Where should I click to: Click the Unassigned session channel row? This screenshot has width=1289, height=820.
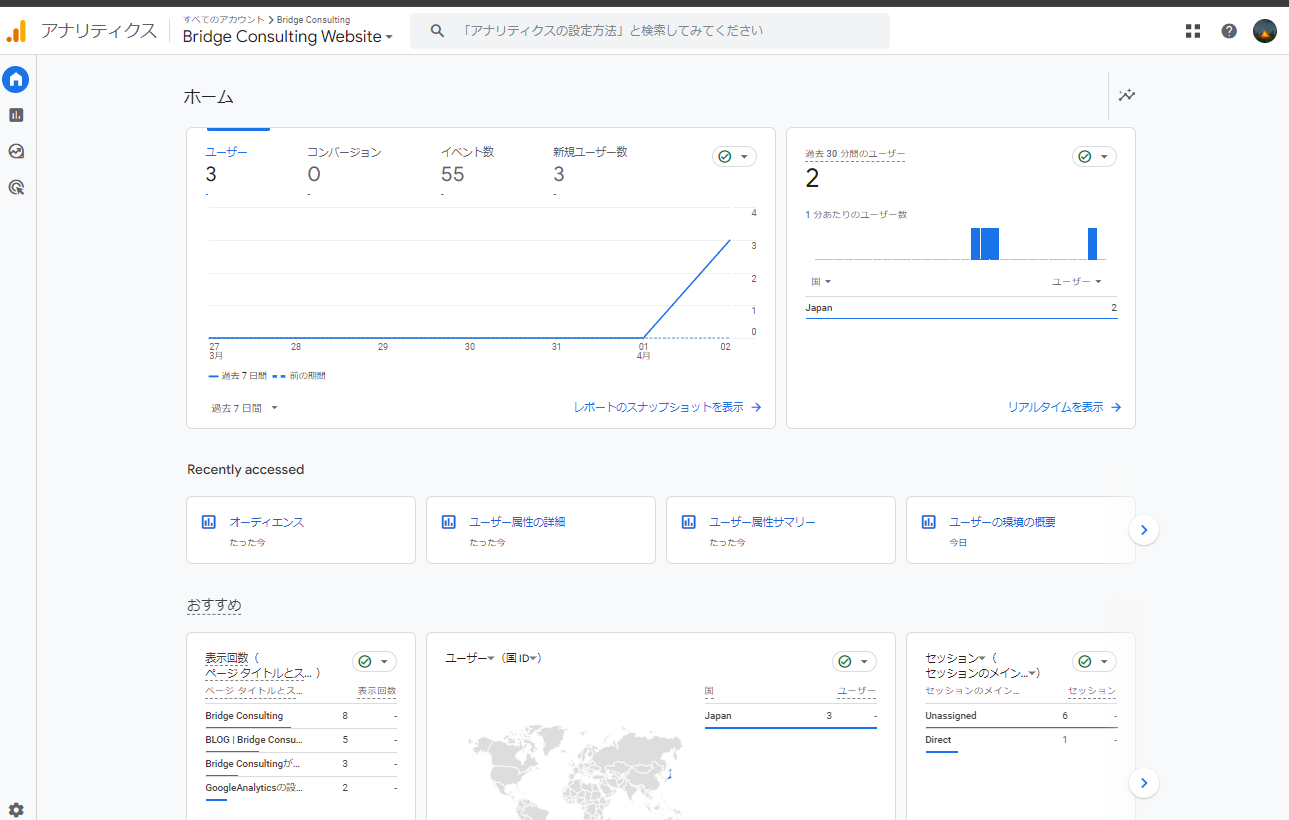pyautogui.click(x=1021, y=716)
